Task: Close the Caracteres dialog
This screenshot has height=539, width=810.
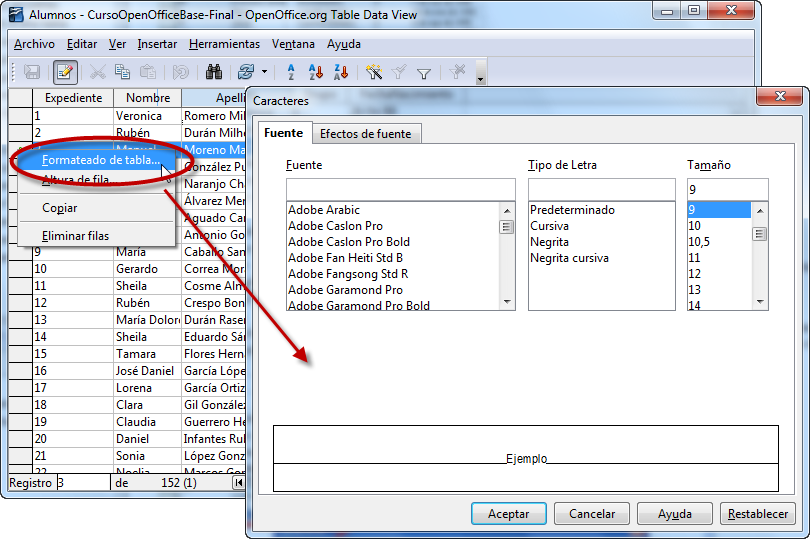Action: point(780,96)
